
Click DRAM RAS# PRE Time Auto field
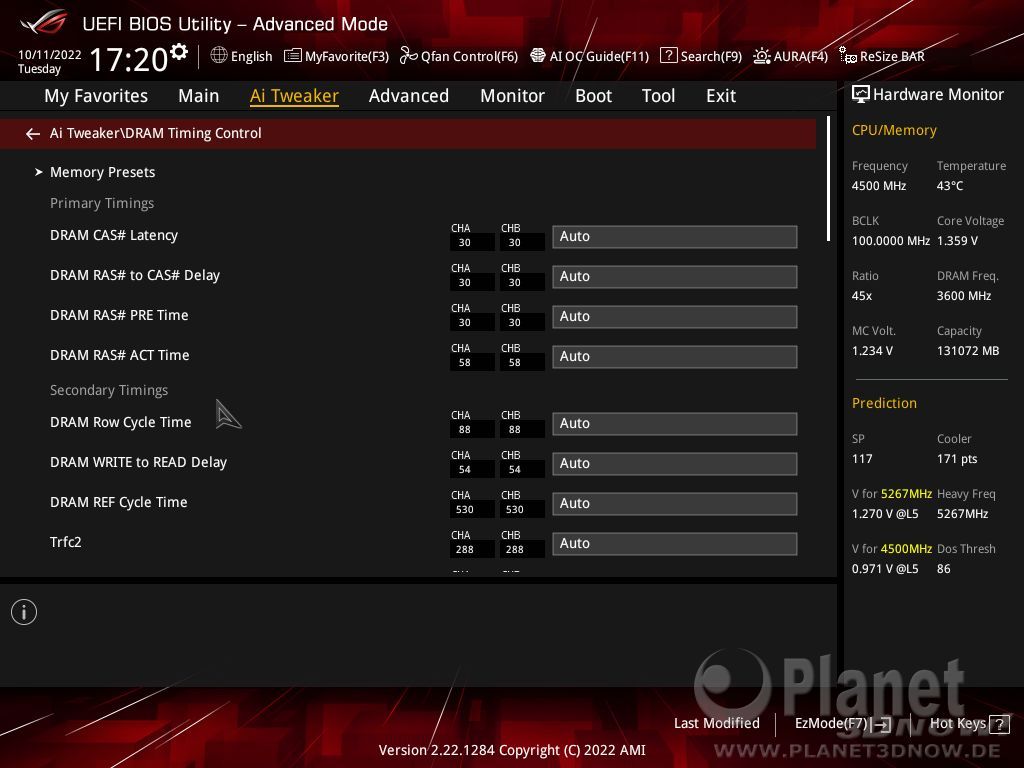tap(675, 316)
